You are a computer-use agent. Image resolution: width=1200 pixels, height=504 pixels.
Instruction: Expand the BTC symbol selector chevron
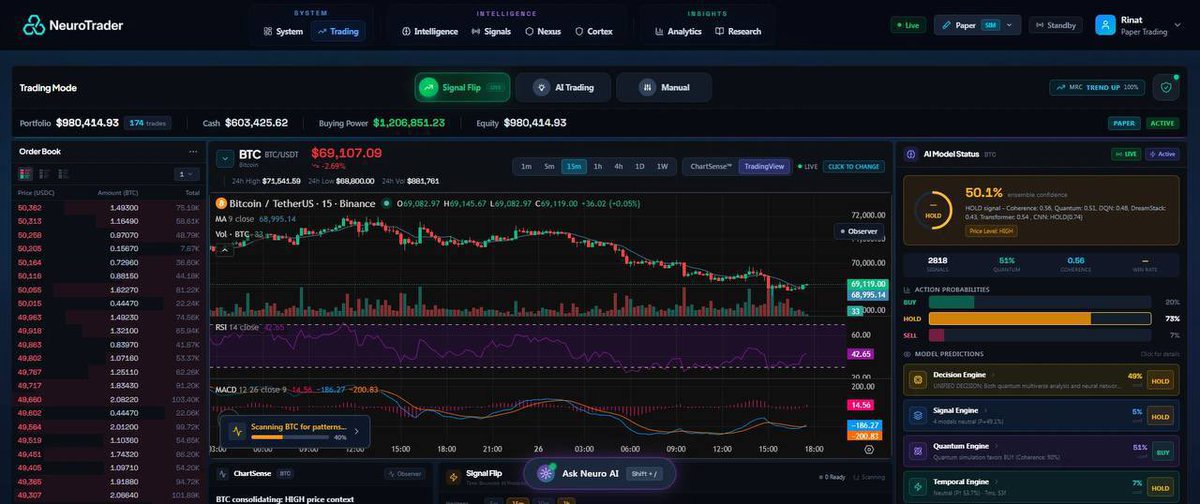click(224, 157)
